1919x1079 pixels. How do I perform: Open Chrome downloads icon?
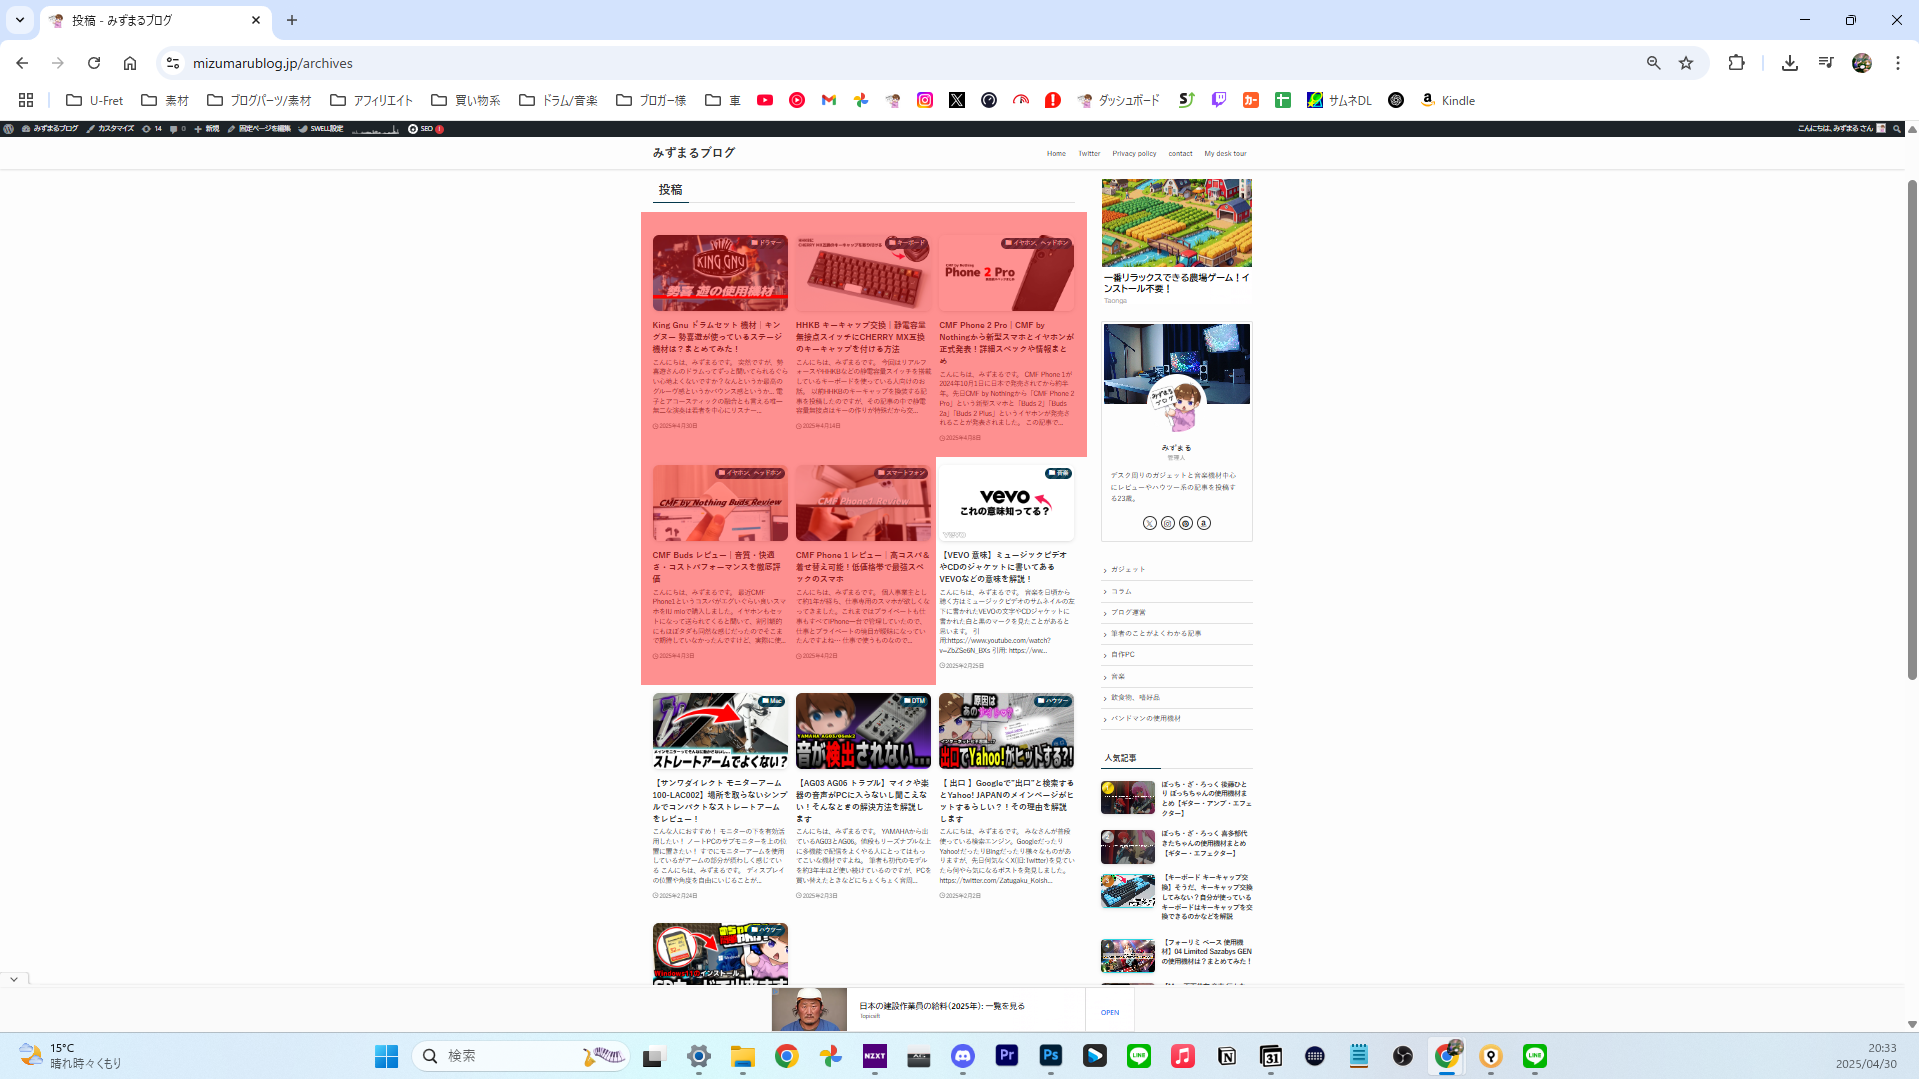[x=1790, y=63]
